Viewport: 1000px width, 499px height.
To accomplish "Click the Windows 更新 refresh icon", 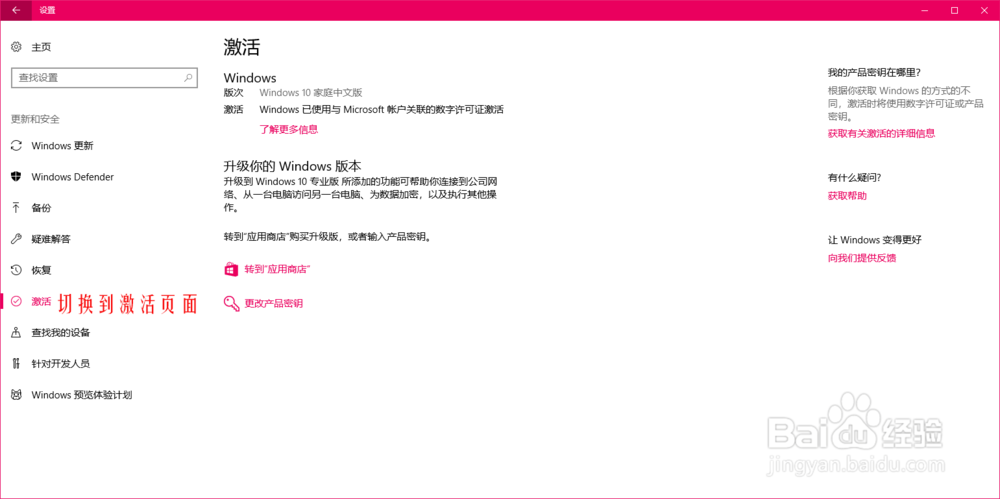I will click(x=17, y=145).
